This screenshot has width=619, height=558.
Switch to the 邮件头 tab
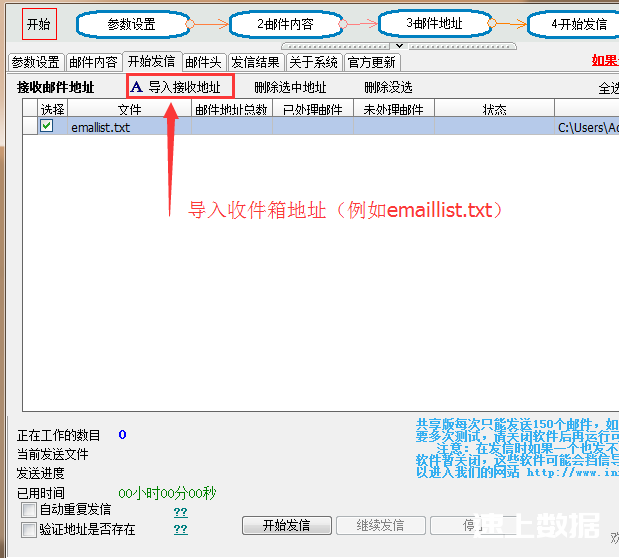(x=204, y=62)
